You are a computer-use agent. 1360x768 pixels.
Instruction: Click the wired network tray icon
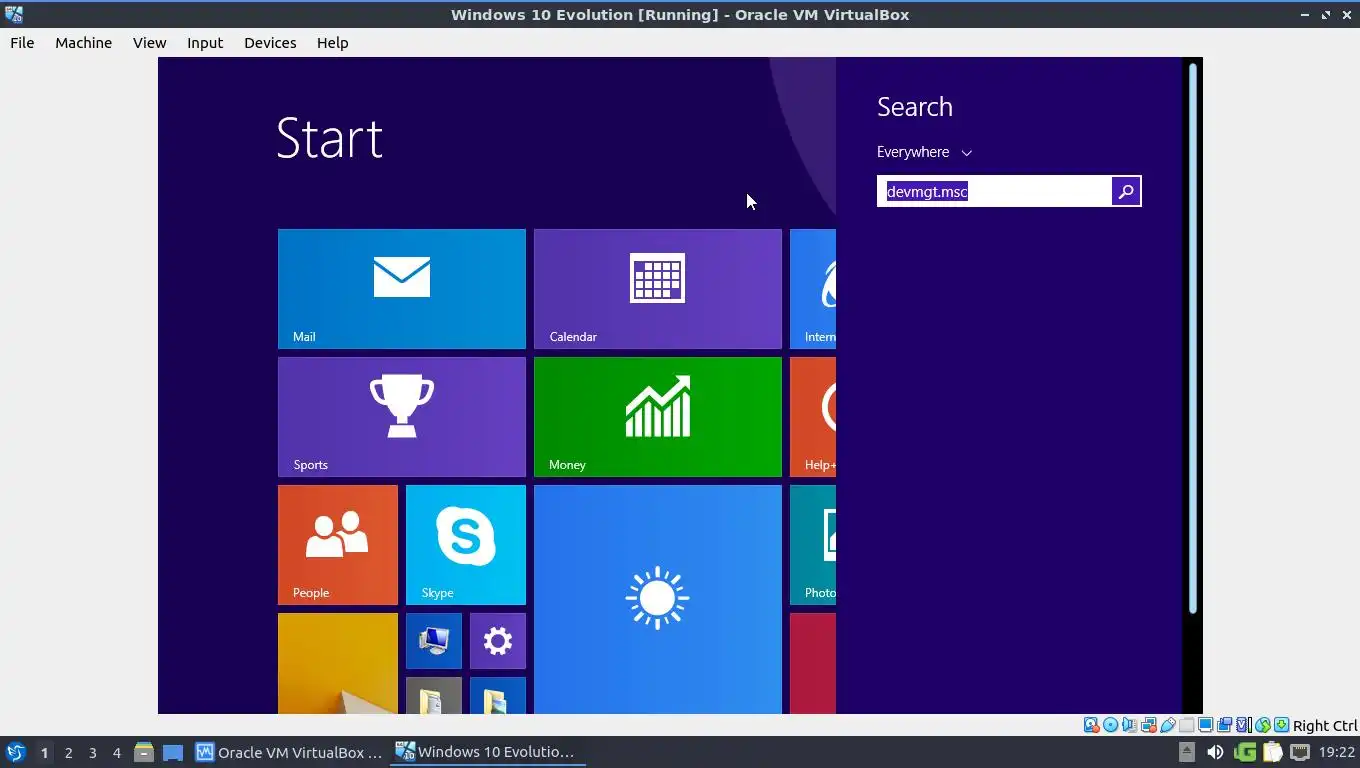(1300, 752)
